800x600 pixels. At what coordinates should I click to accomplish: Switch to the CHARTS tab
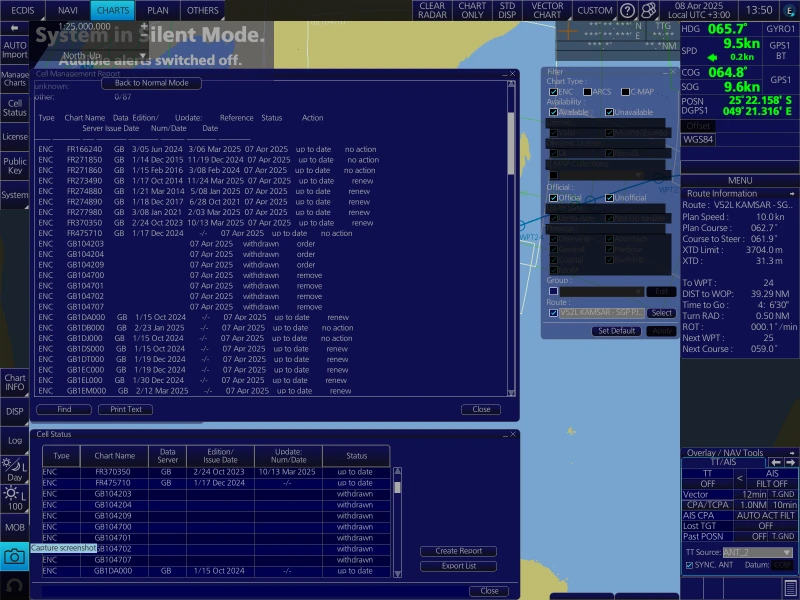point(113,10)
